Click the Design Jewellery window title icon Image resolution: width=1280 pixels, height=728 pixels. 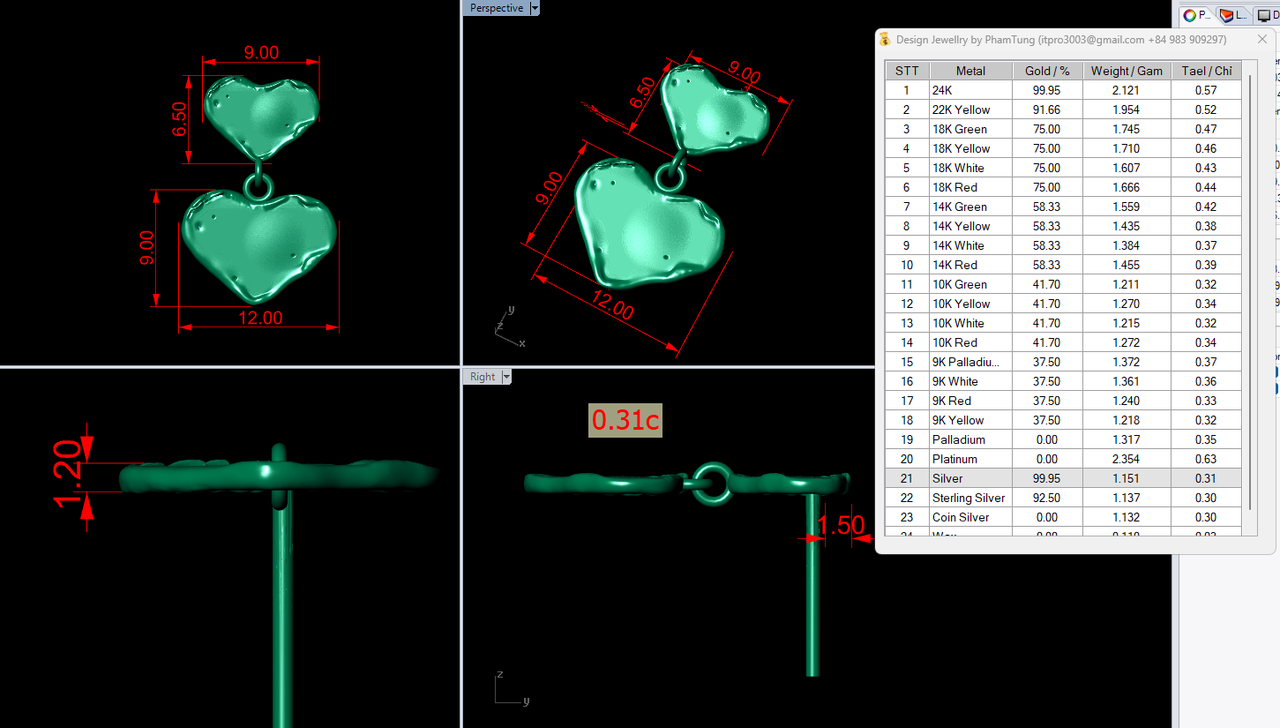coord(885,39)
